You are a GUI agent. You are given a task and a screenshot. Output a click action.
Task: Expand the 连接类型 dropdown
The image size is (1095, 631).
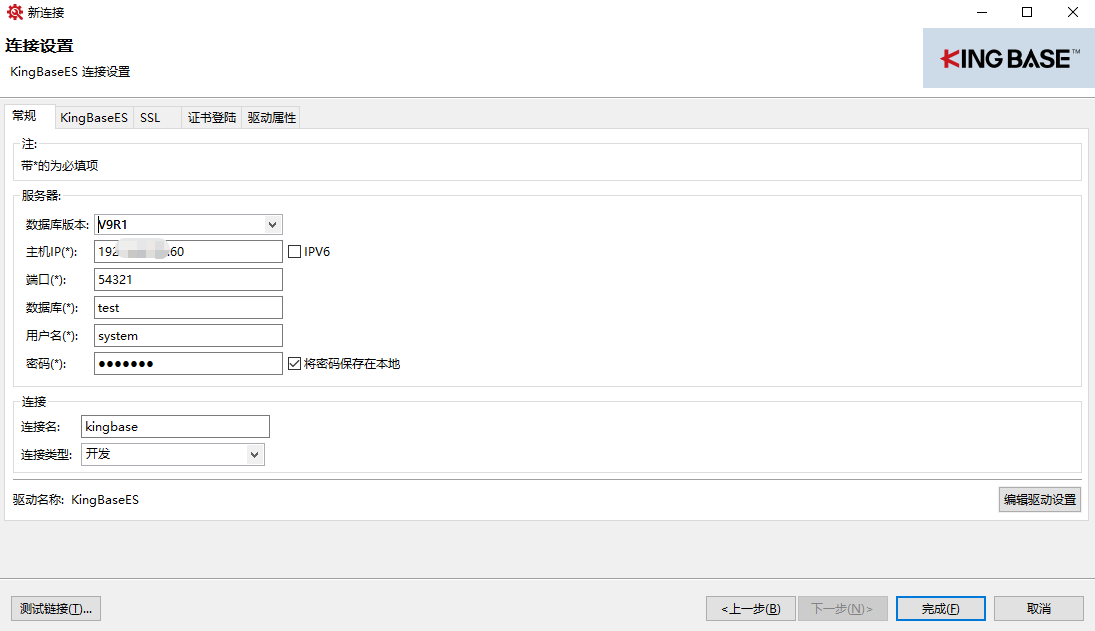(254, 455)
